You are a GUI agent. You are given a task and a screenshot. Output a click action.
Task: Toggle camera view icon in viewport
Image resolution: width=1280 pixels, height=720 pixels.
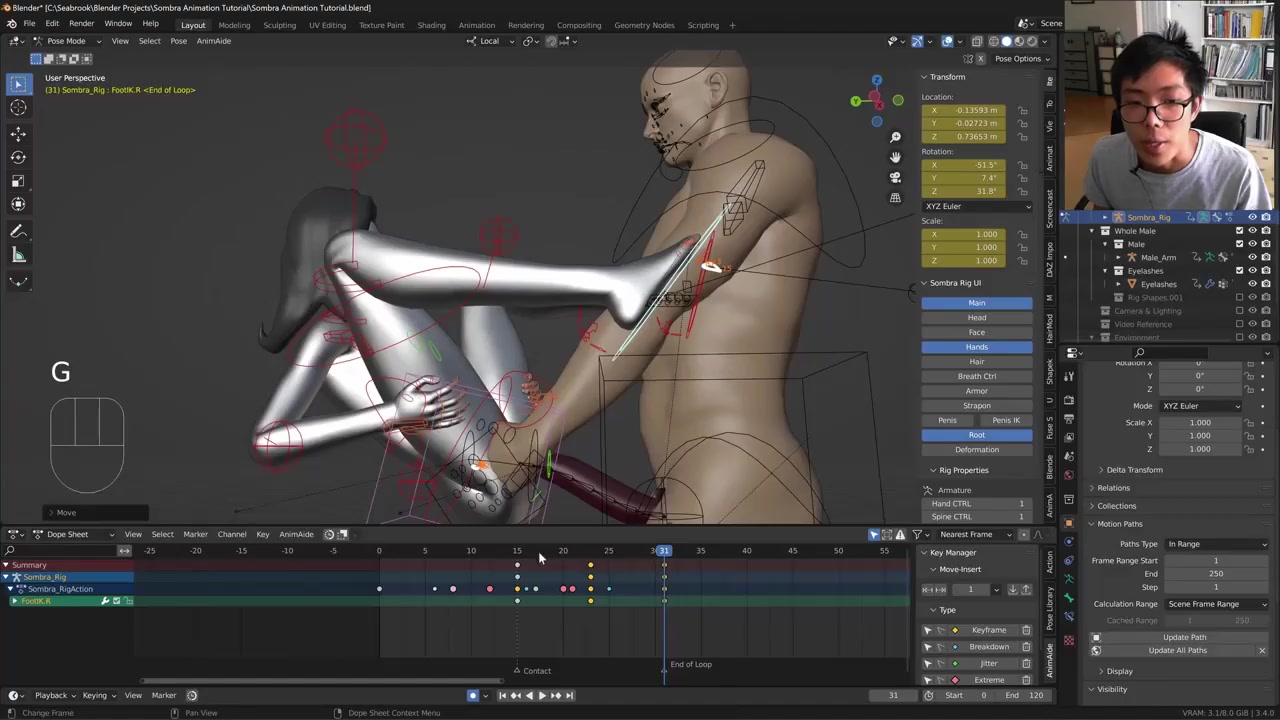point(895,177)
